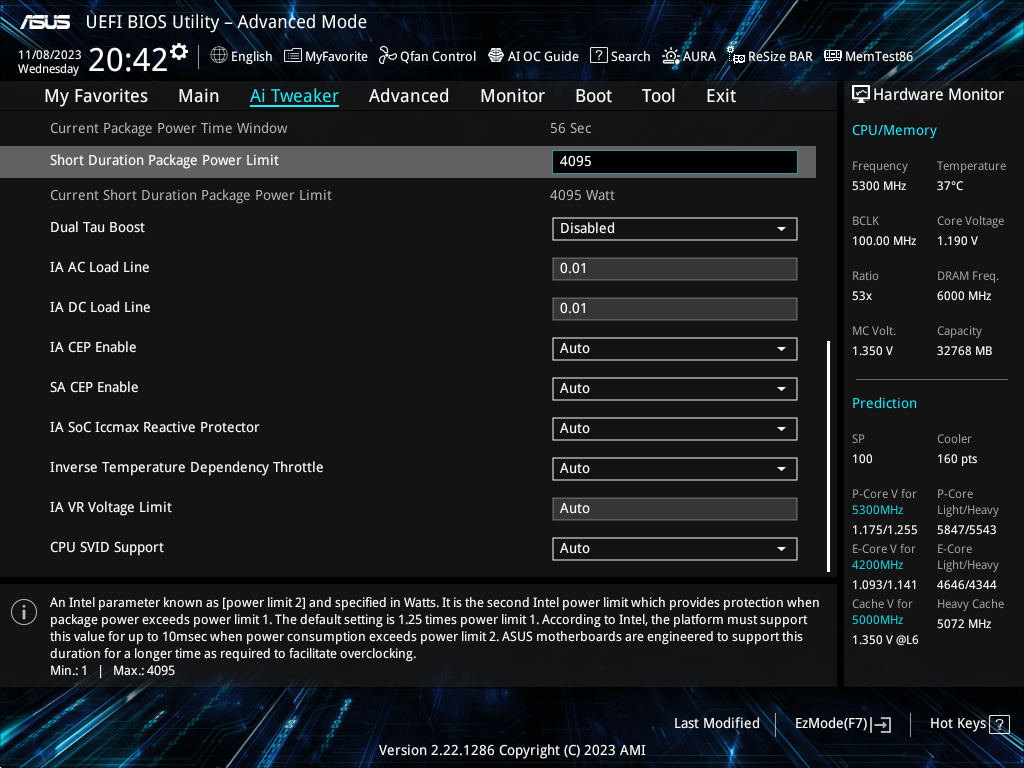Click the IA DC Load Line field

pos(675,309)
